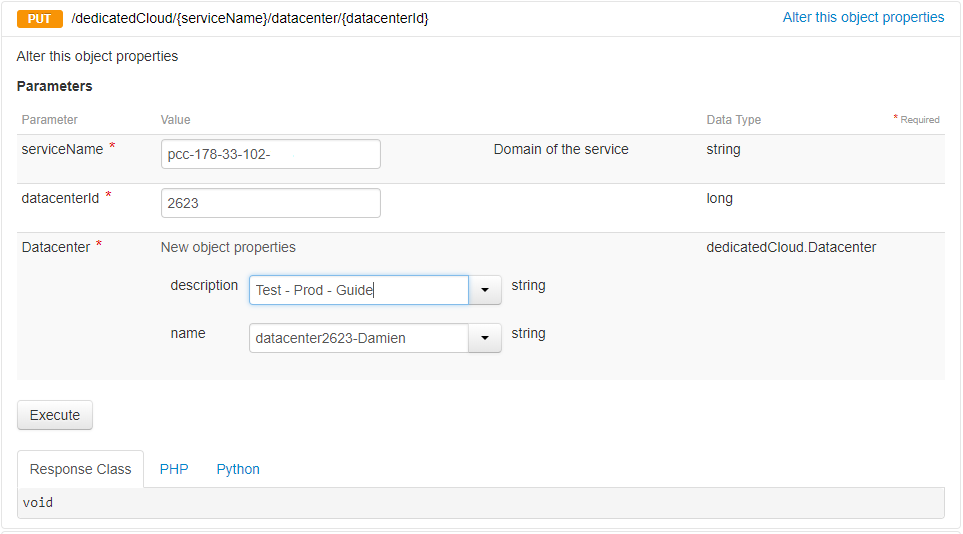Click the Datacenter parameter label

click(56, 247)
